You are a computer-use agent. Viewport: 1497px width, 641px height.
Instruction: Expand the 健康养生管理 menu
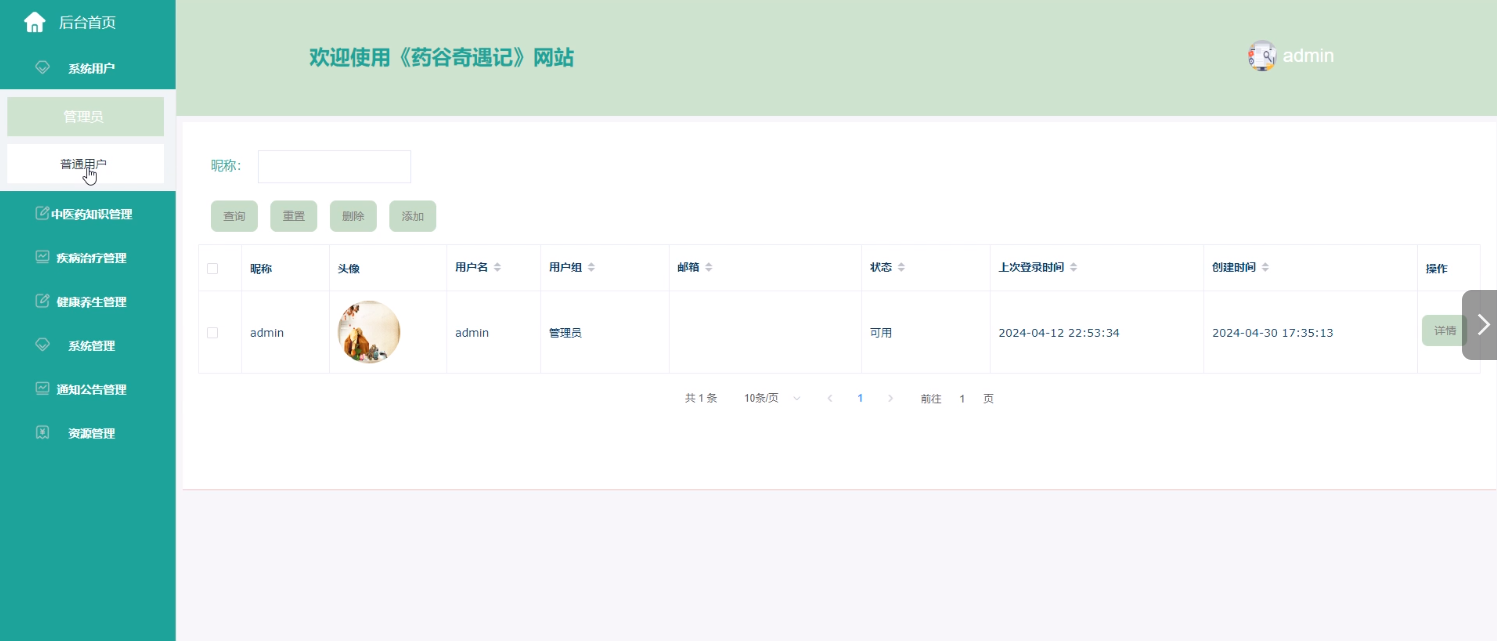[x=87, y=301]
